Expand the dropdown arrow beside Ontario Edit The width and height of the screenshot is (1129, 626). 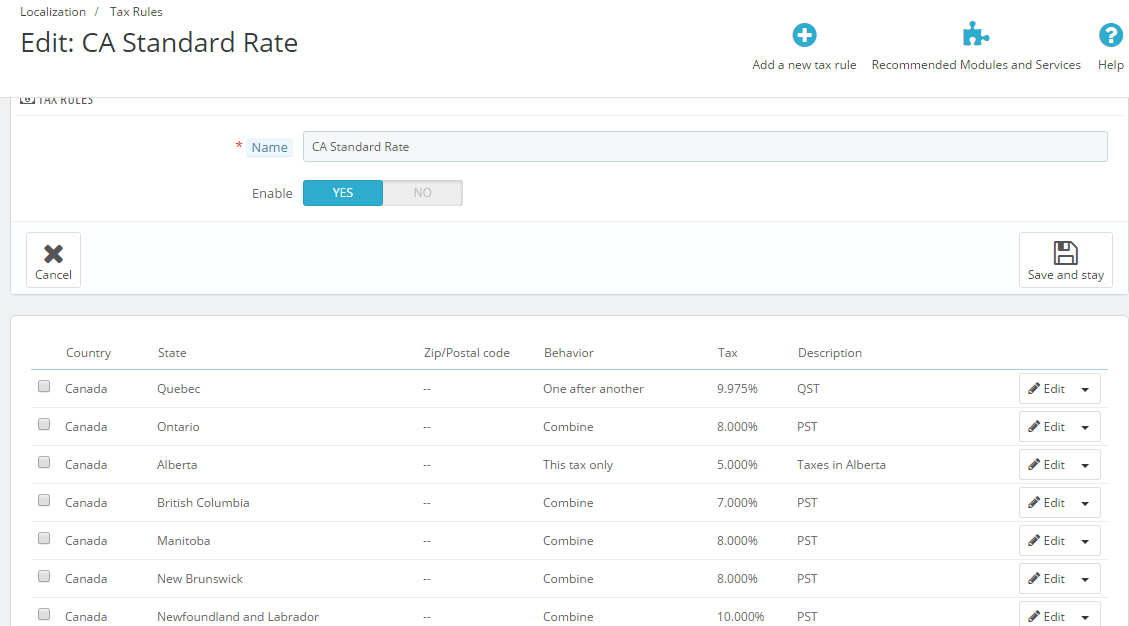click(x=1085, y=427)
